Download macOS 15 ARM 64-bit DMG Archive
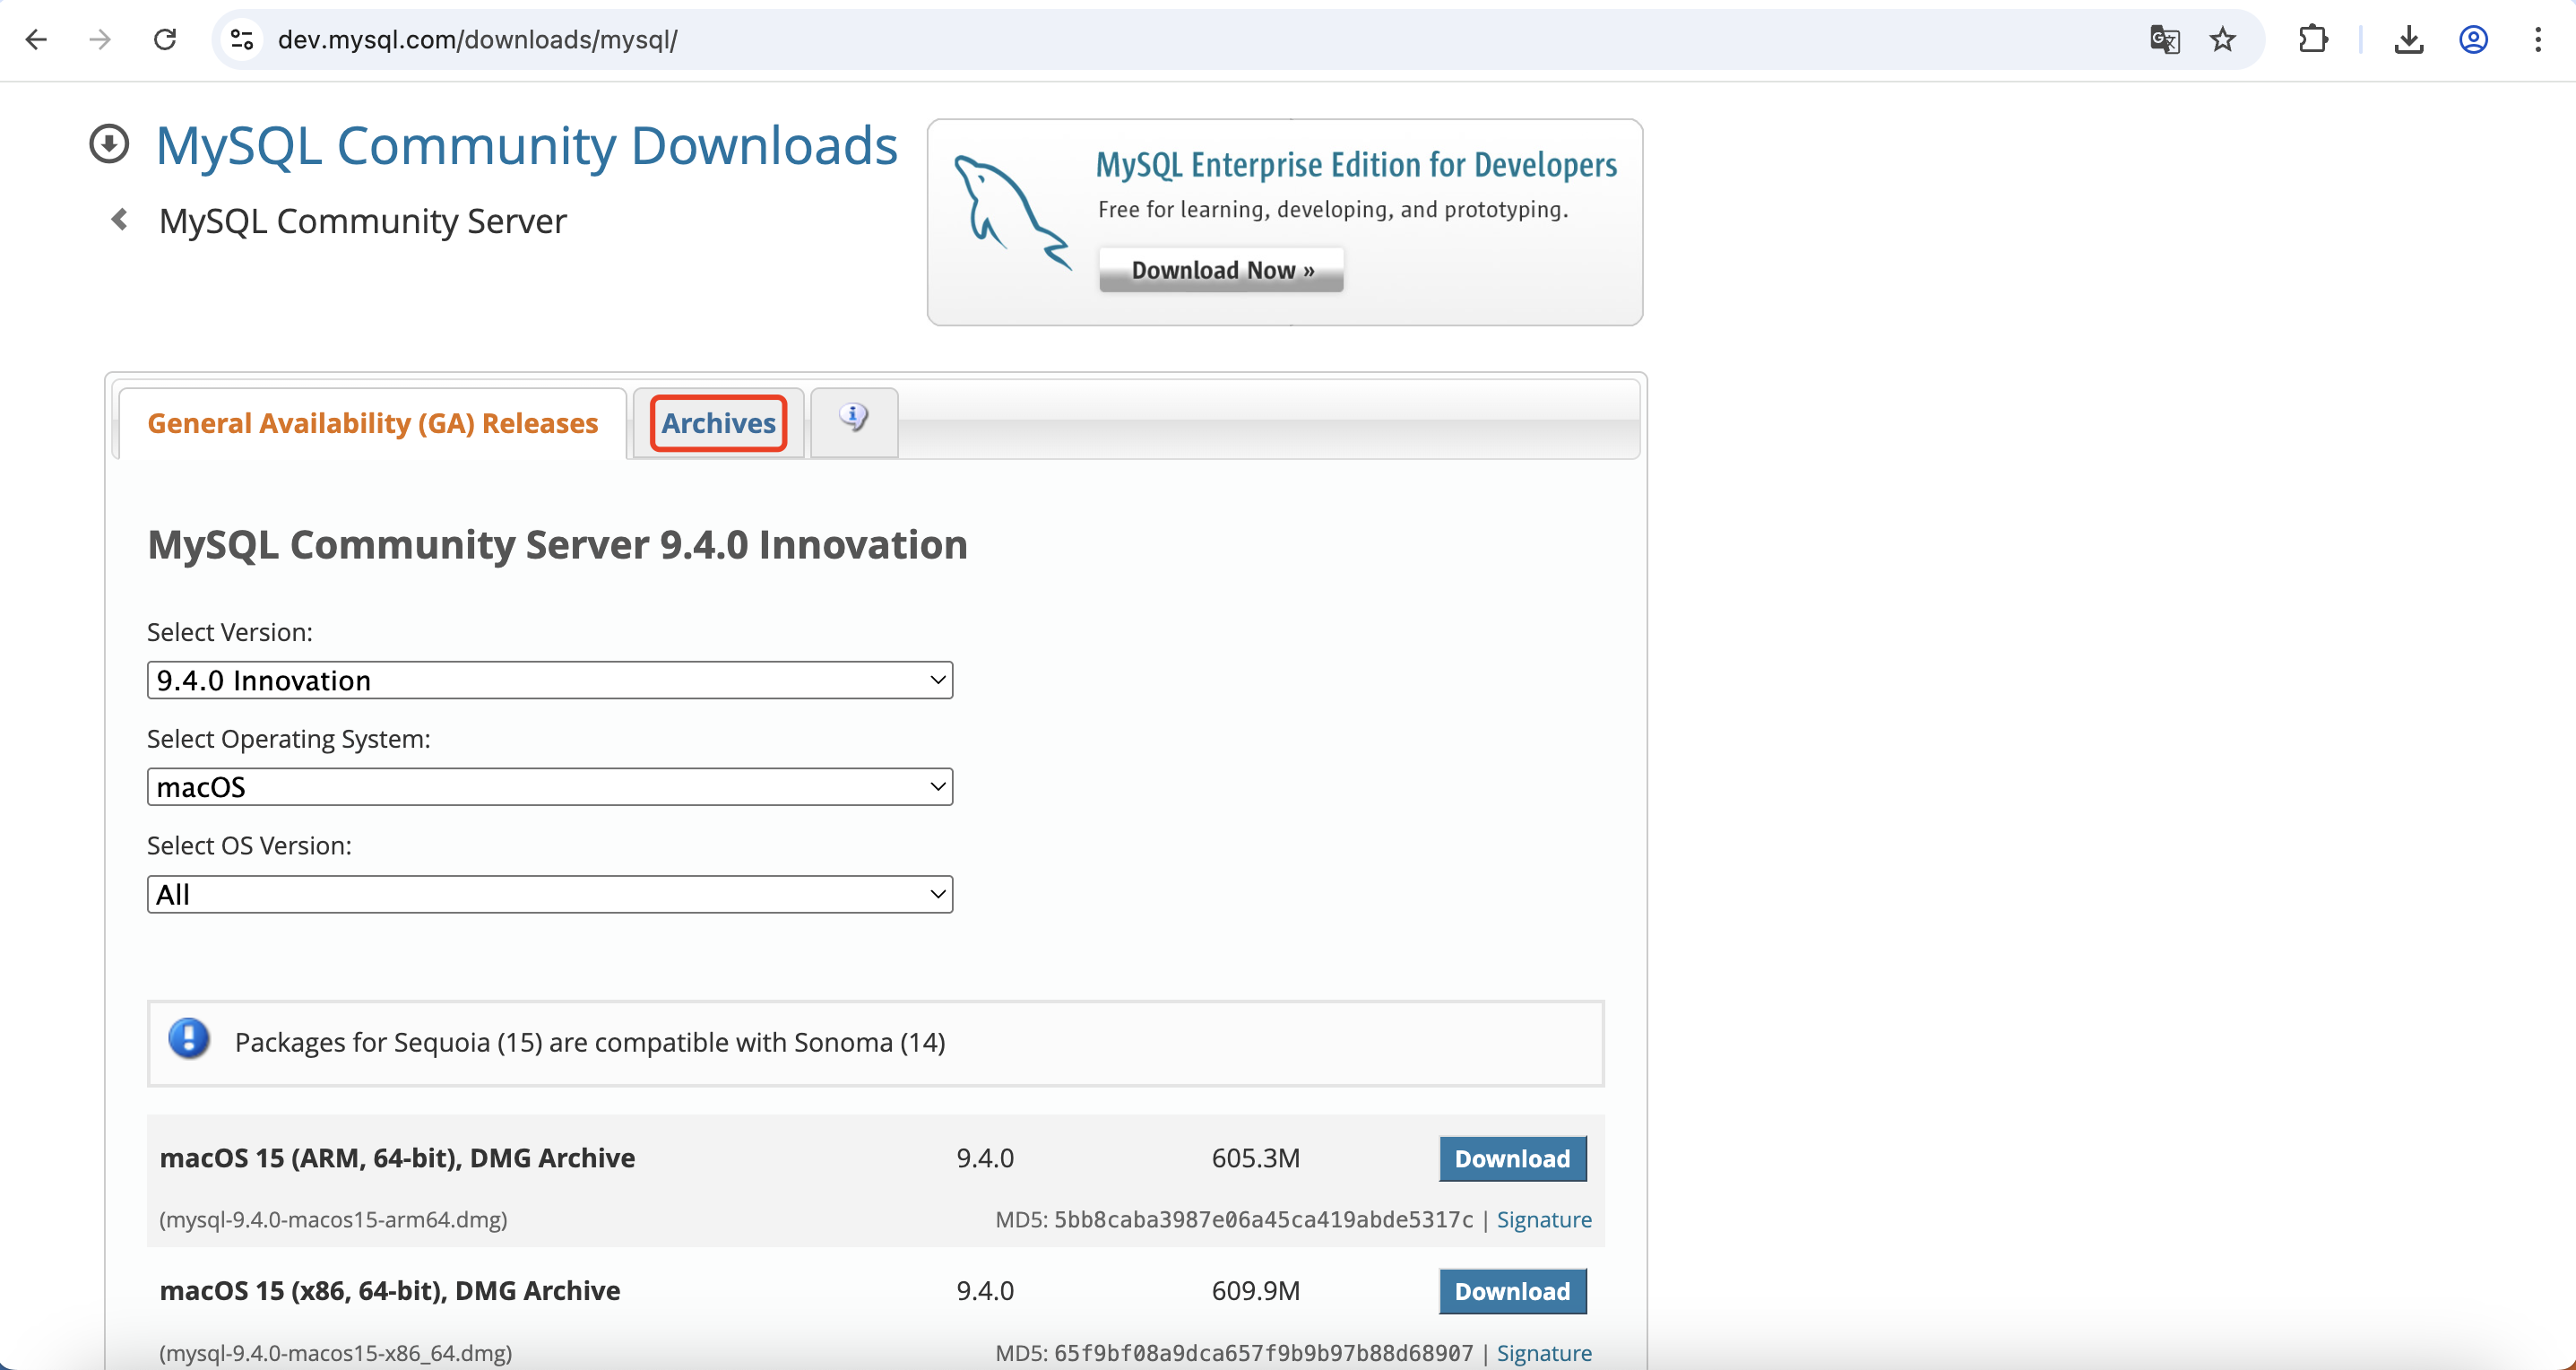2576x1370 pixels. pyautogui.click(x=1512, y=1158)
